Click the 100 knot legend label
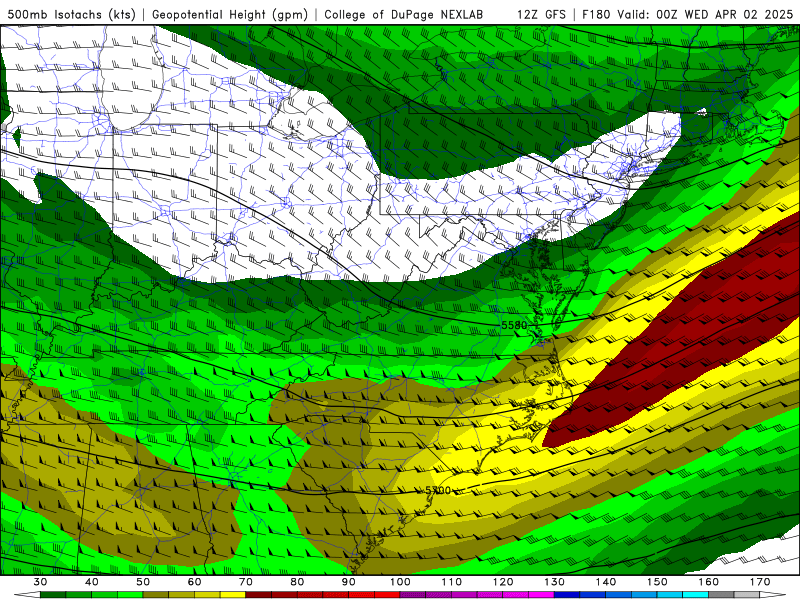The image size is (800, 600). coord(400,582)
